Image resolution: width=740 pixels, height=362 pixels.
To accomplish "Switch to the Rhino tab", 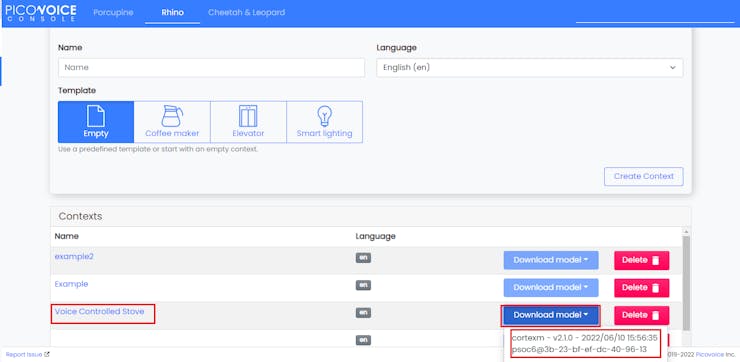I will [x=172, y=13].
